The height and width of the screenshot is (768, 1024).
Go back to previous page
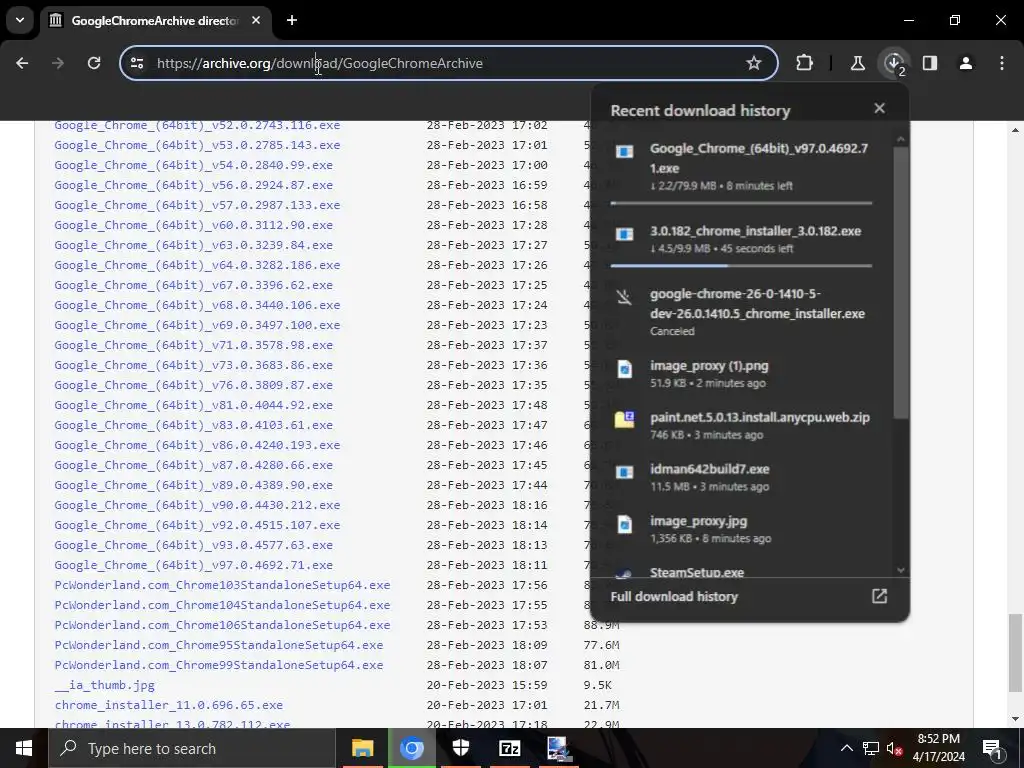22,63
